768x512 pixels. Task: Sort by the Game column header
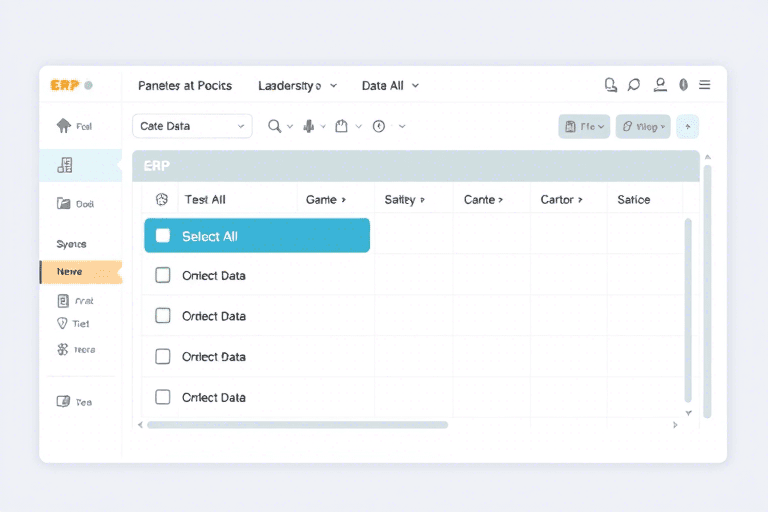click(x=325, y=199)
